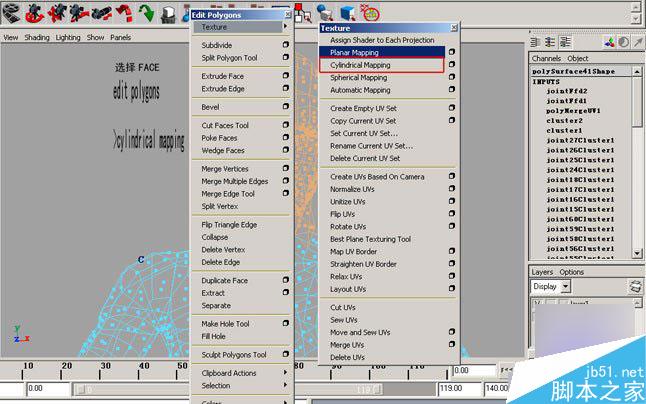Click the color channels icon above Channel Box
646x404 pixels.
tap(609, 42)
